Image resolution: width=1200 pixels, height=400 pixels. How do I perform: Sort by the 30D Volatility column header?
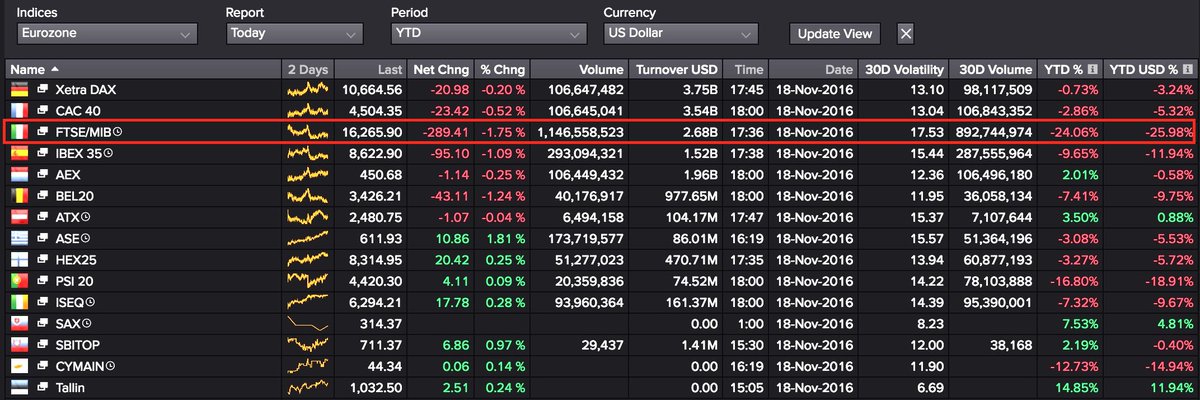pos(902,70)
